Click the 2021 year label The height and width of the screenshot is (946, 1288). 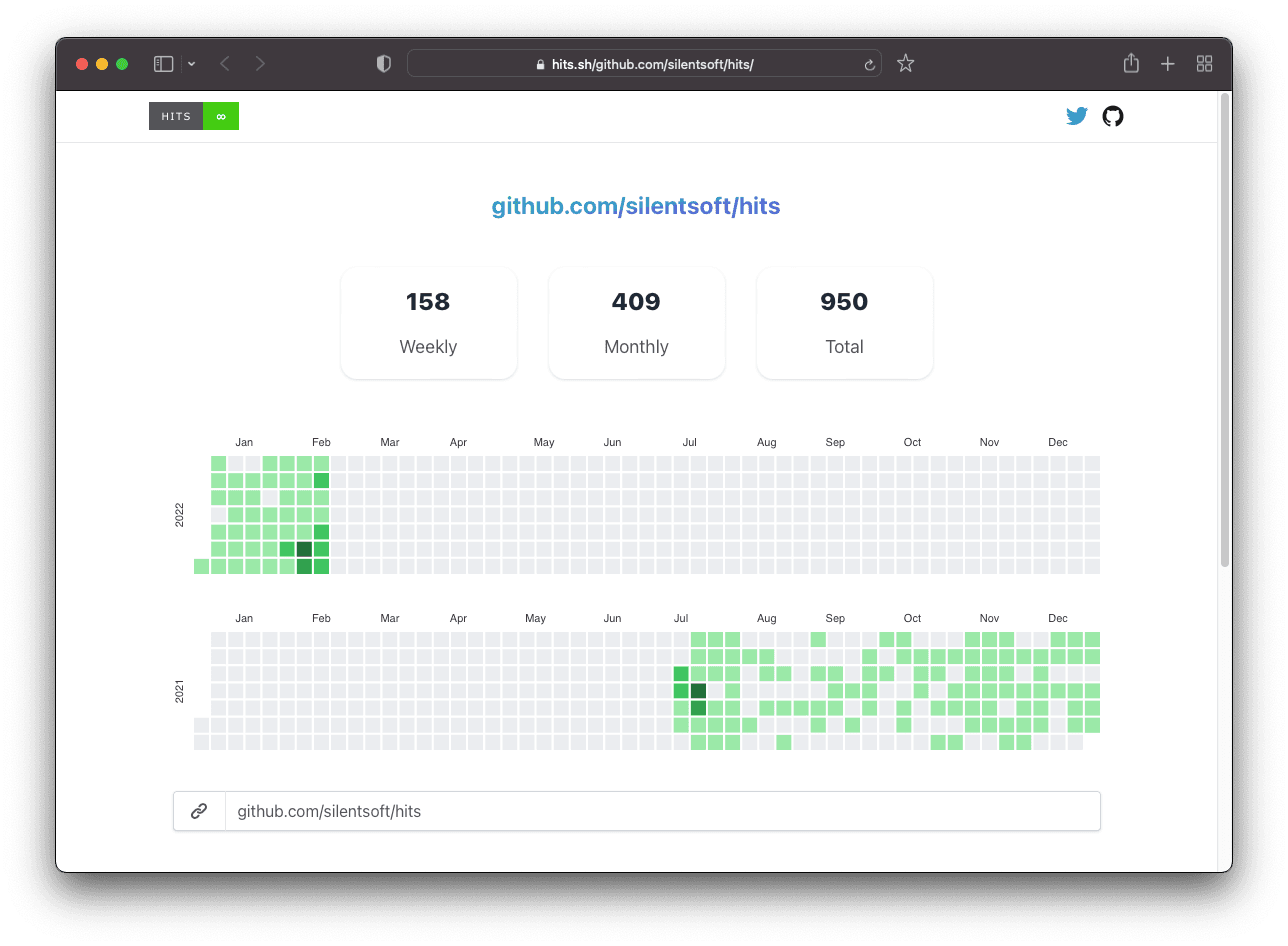point(180,691)
